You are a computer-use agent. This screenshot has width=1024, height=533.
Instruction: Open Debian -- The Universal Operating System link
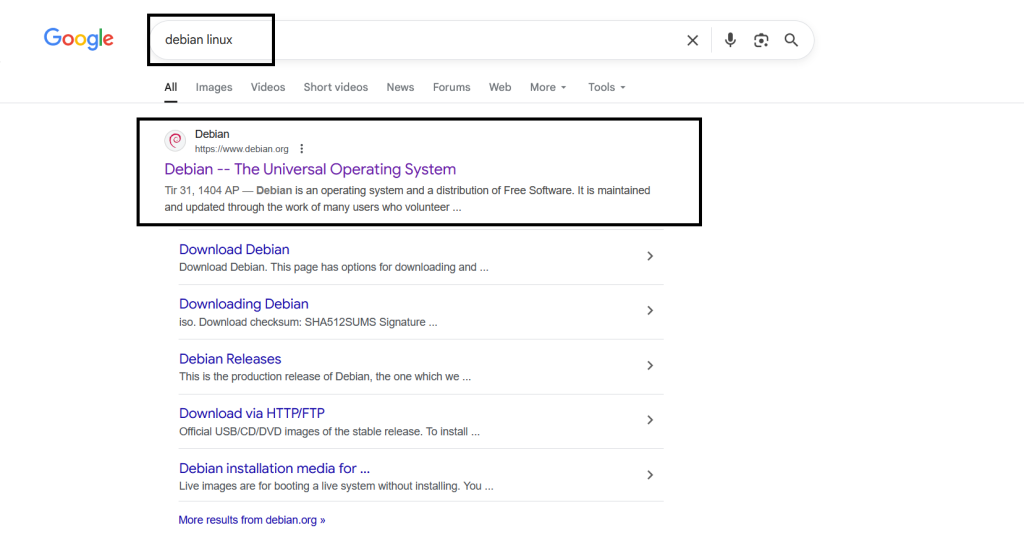coord(310,169)
